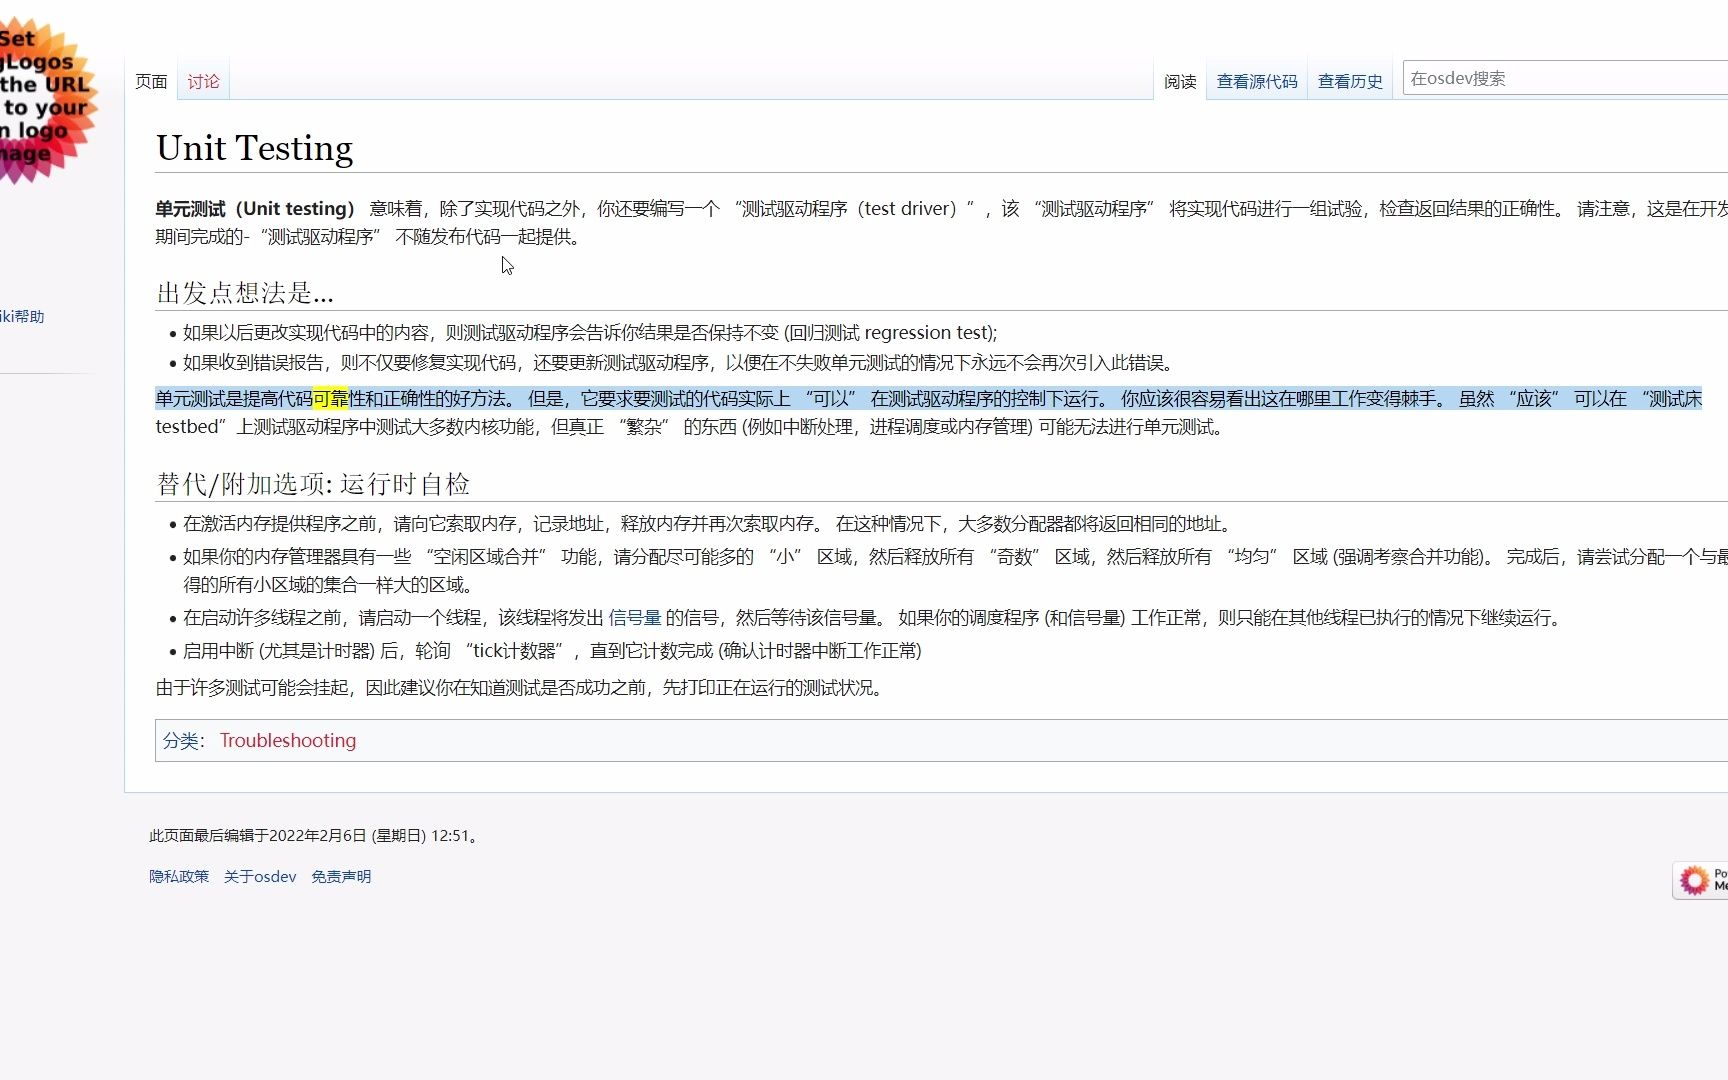Viewport: 1728px width, 1080px height.
Task: Click the bullet mentioning regression test
Action: pyautogui.click(x=590, y=333)
